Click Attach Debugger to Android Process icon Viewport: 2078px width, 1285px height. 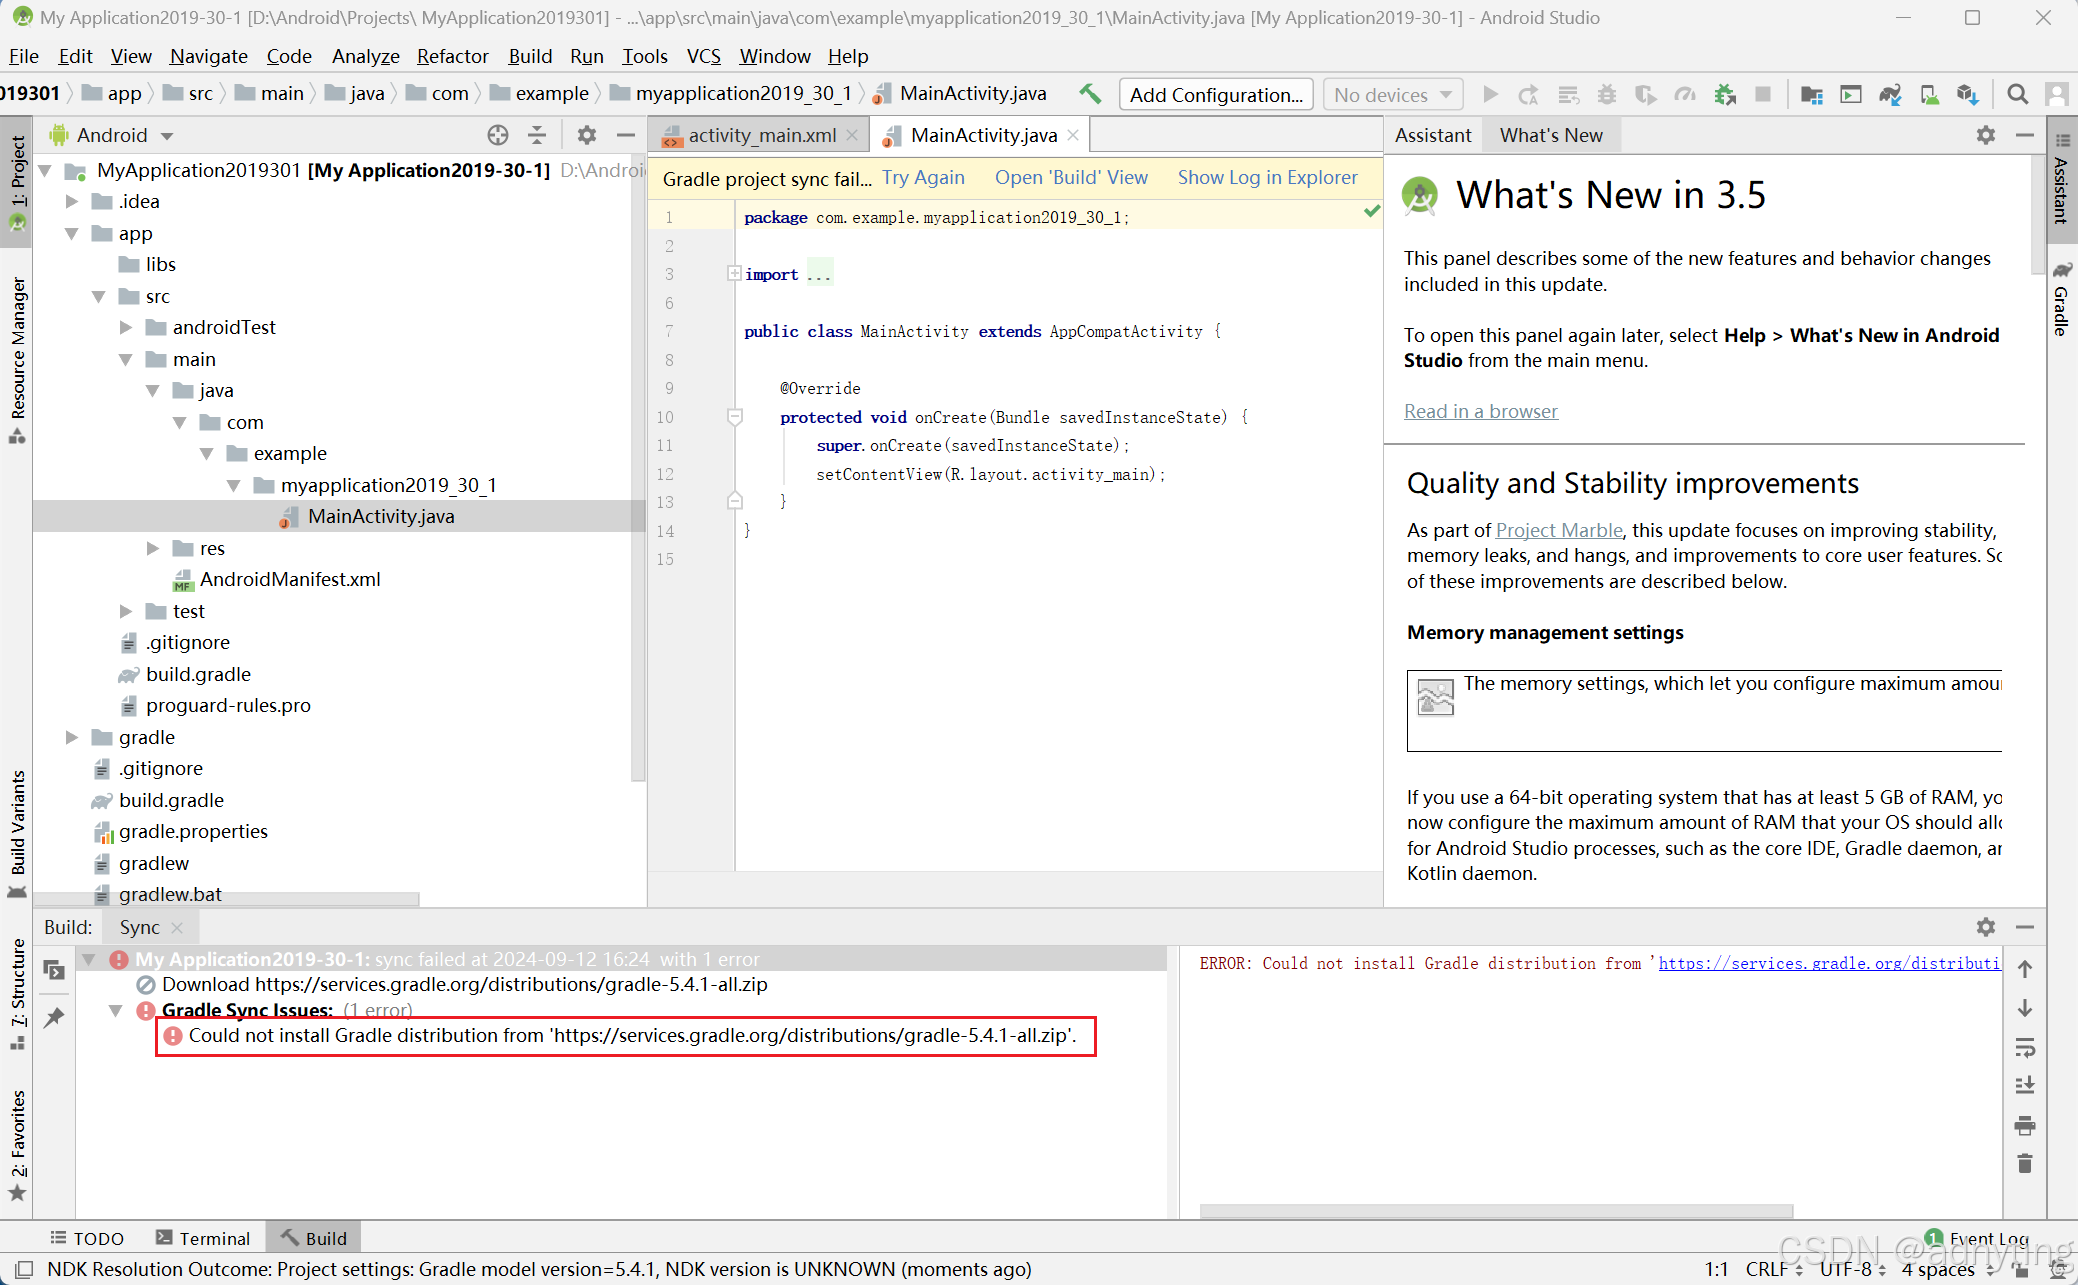pyautogui.click(x=1725, y=94)
